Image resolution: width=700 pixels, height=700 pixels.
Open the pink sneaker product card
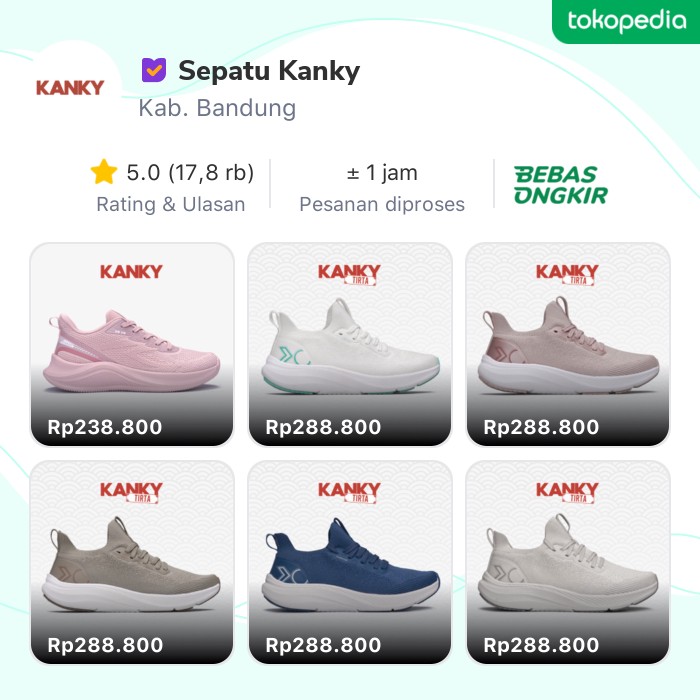click(132, 344)
